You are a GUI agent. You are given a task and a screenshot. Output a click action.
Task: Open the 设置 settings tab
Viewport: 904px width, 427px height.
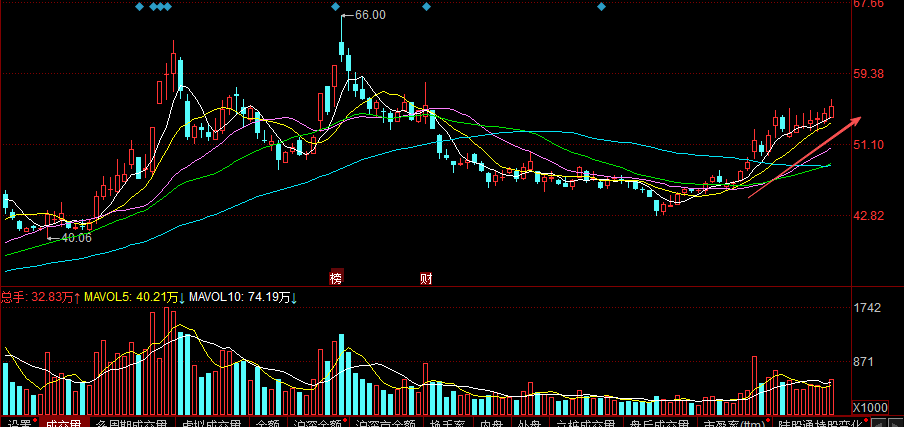click(x=20, y=423)
